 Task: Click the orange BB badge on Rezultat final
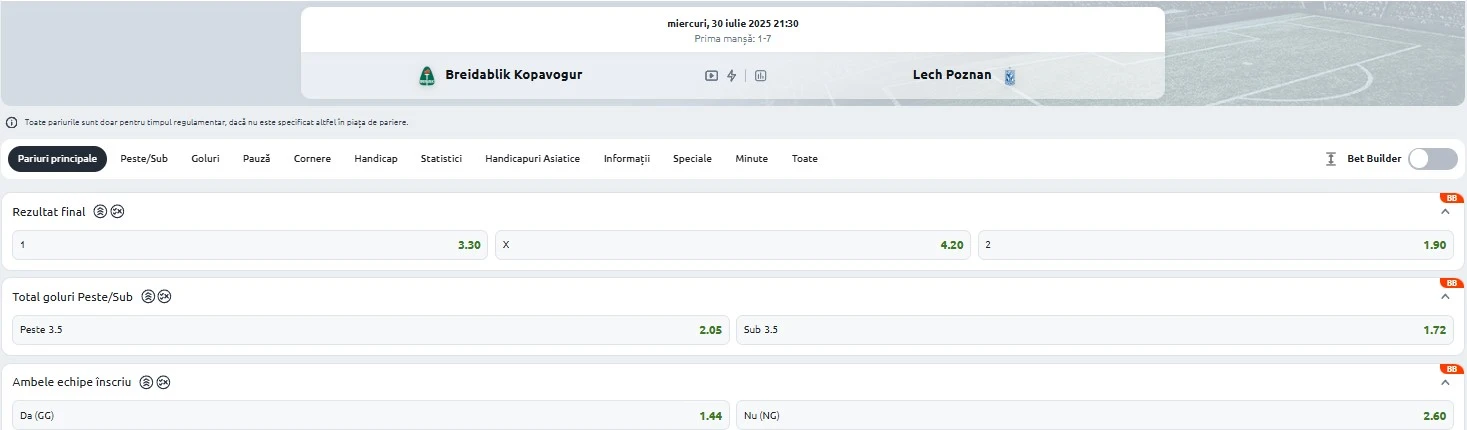pyautogui.click(x=1450, y=198)
